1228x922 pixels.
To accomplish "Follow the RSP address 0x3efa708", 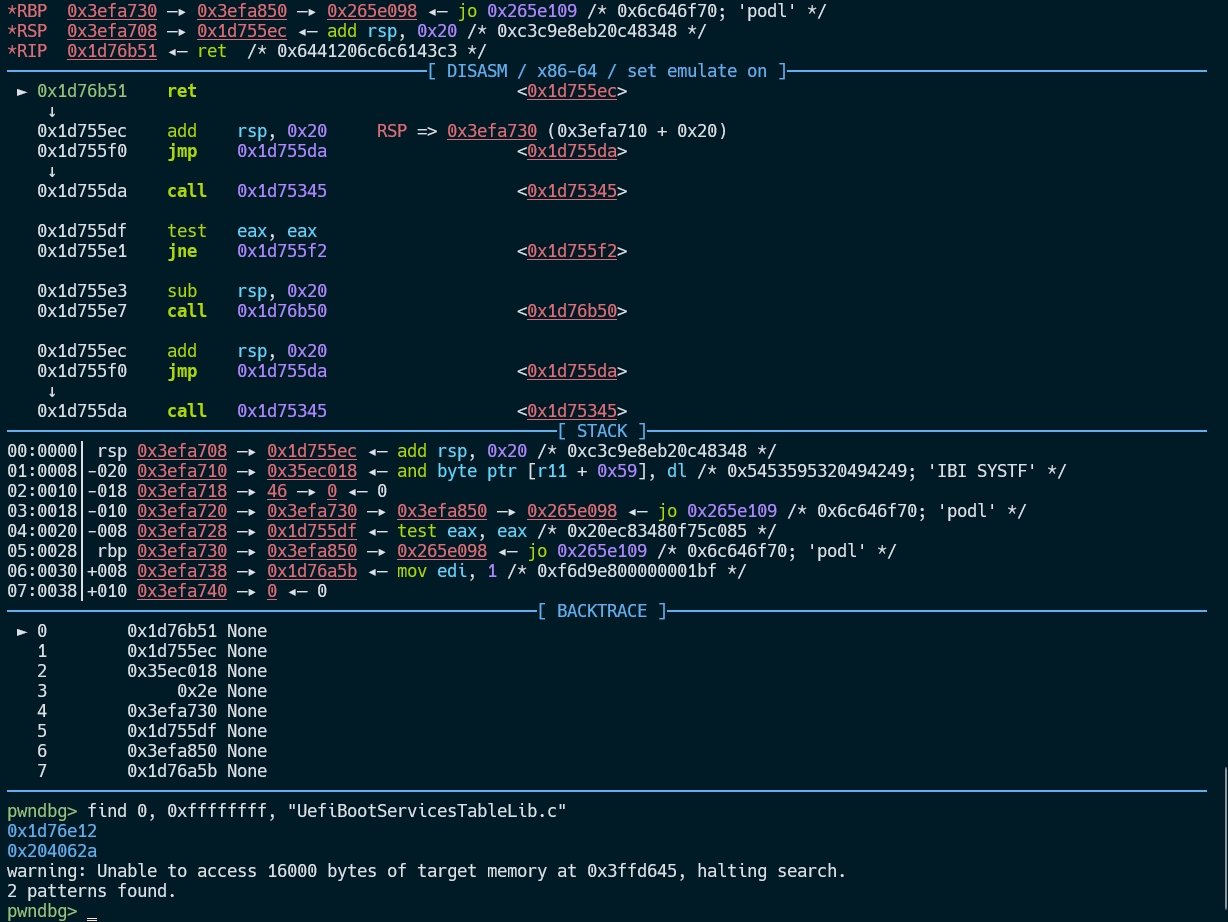I will (112, 31).
